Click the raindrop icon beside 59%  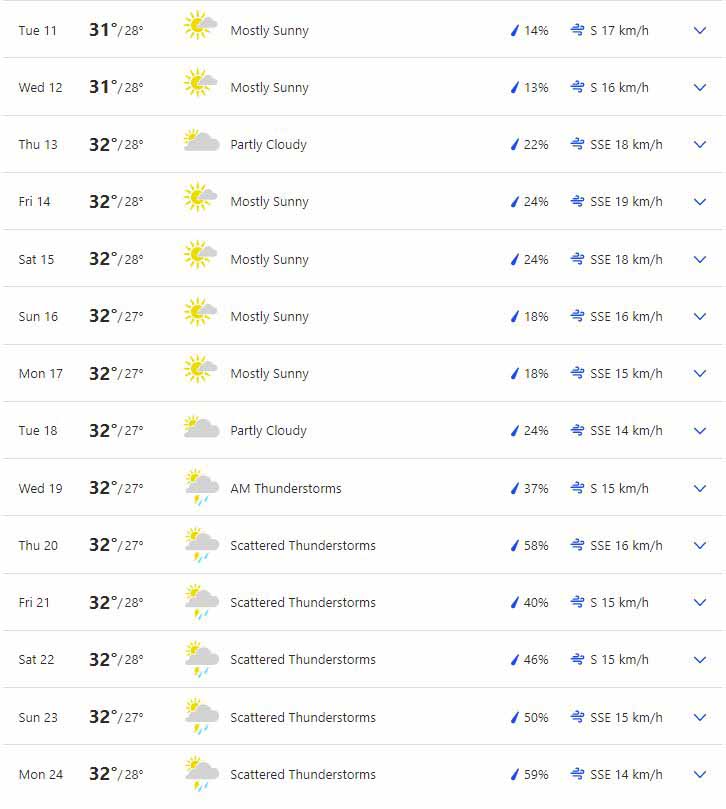pos(514,774)
